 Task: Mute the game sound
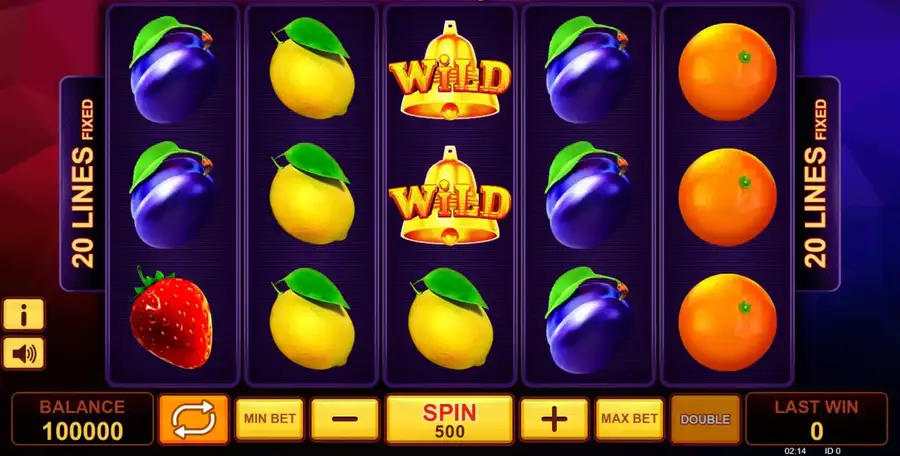[24, 353]
